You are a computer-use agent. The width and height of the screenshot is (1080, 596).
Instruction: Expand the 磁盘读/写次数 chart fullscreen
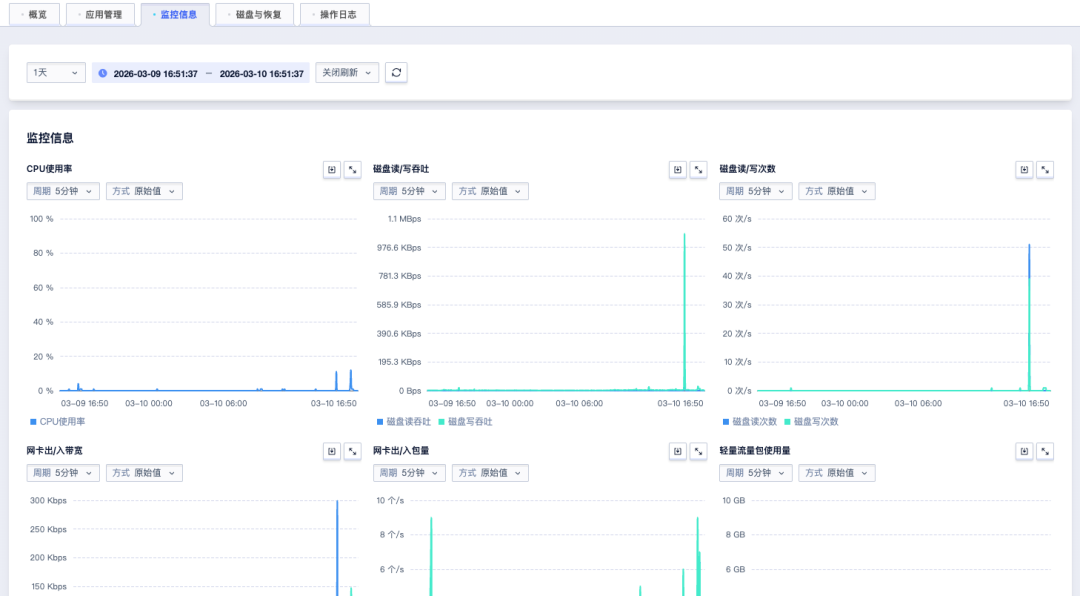tap(1045, 169)
